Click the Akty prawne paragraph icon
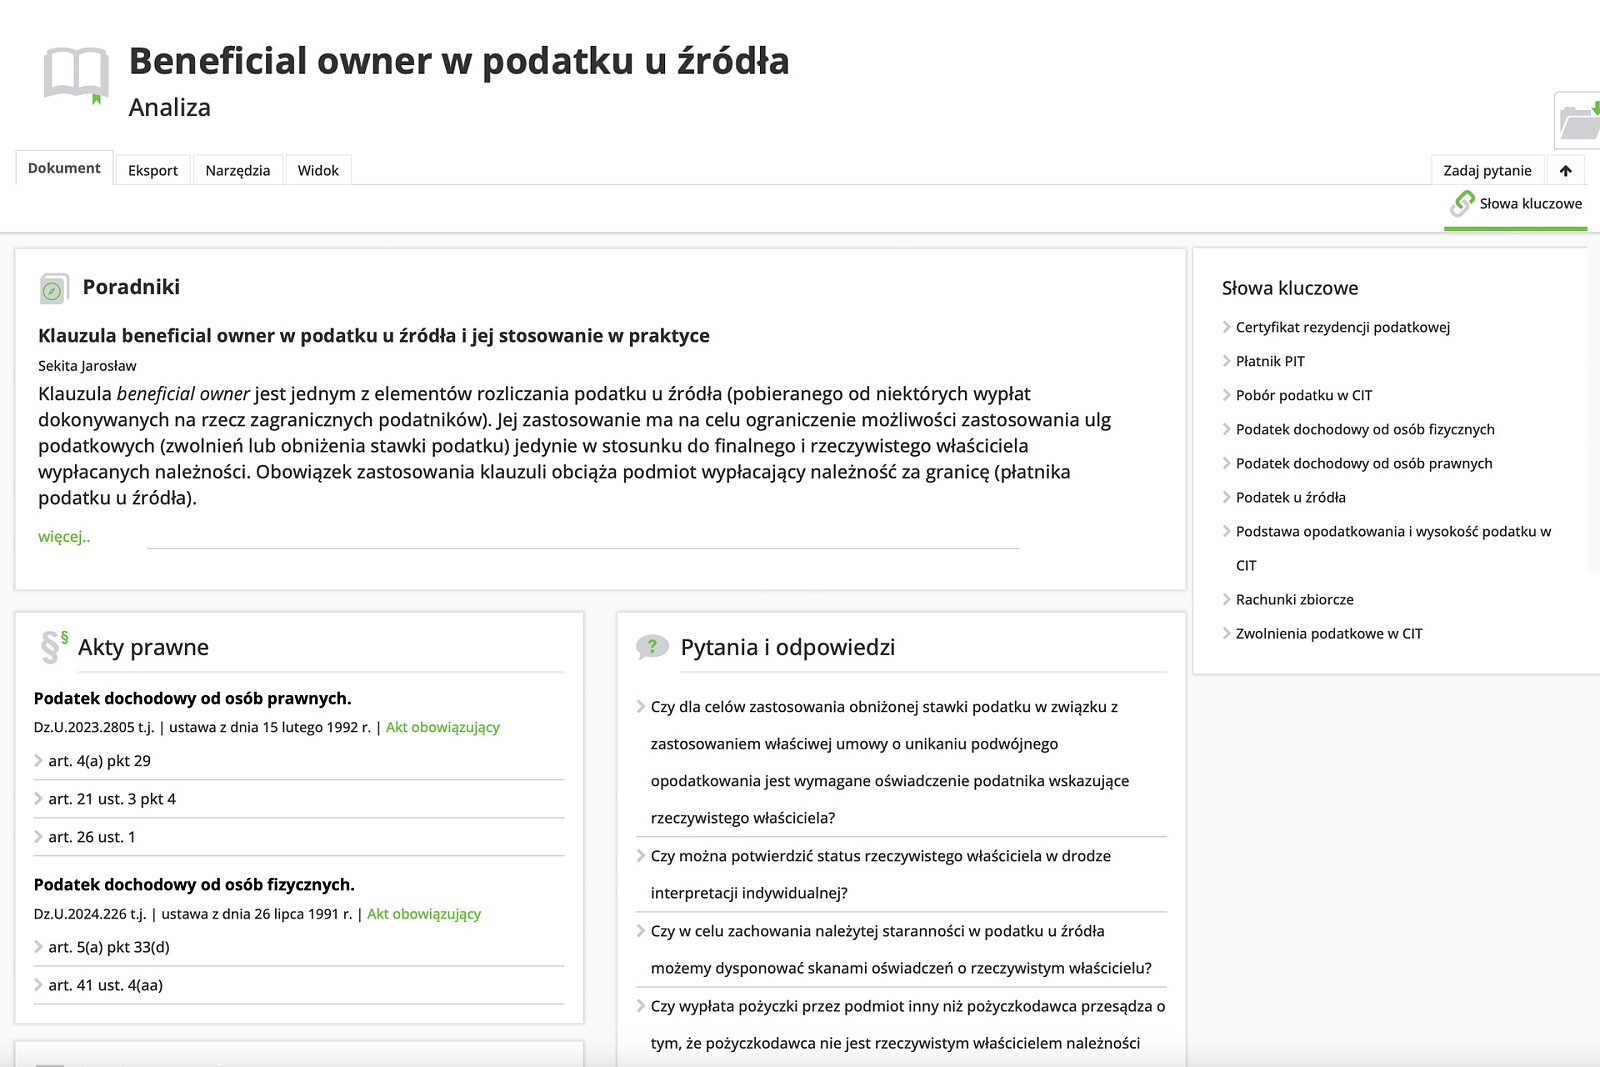The height and width of the screenshot is (1067, 1600). (54, 647)
